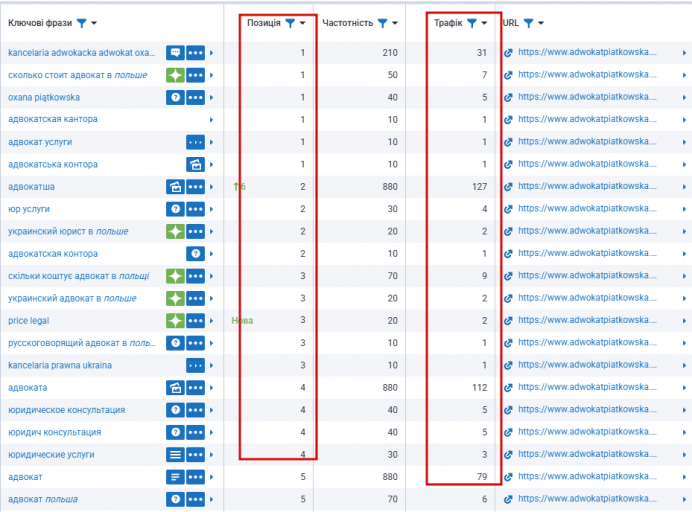
Task: Click snippet icon for адвокат row
Action: click(175, 477)
